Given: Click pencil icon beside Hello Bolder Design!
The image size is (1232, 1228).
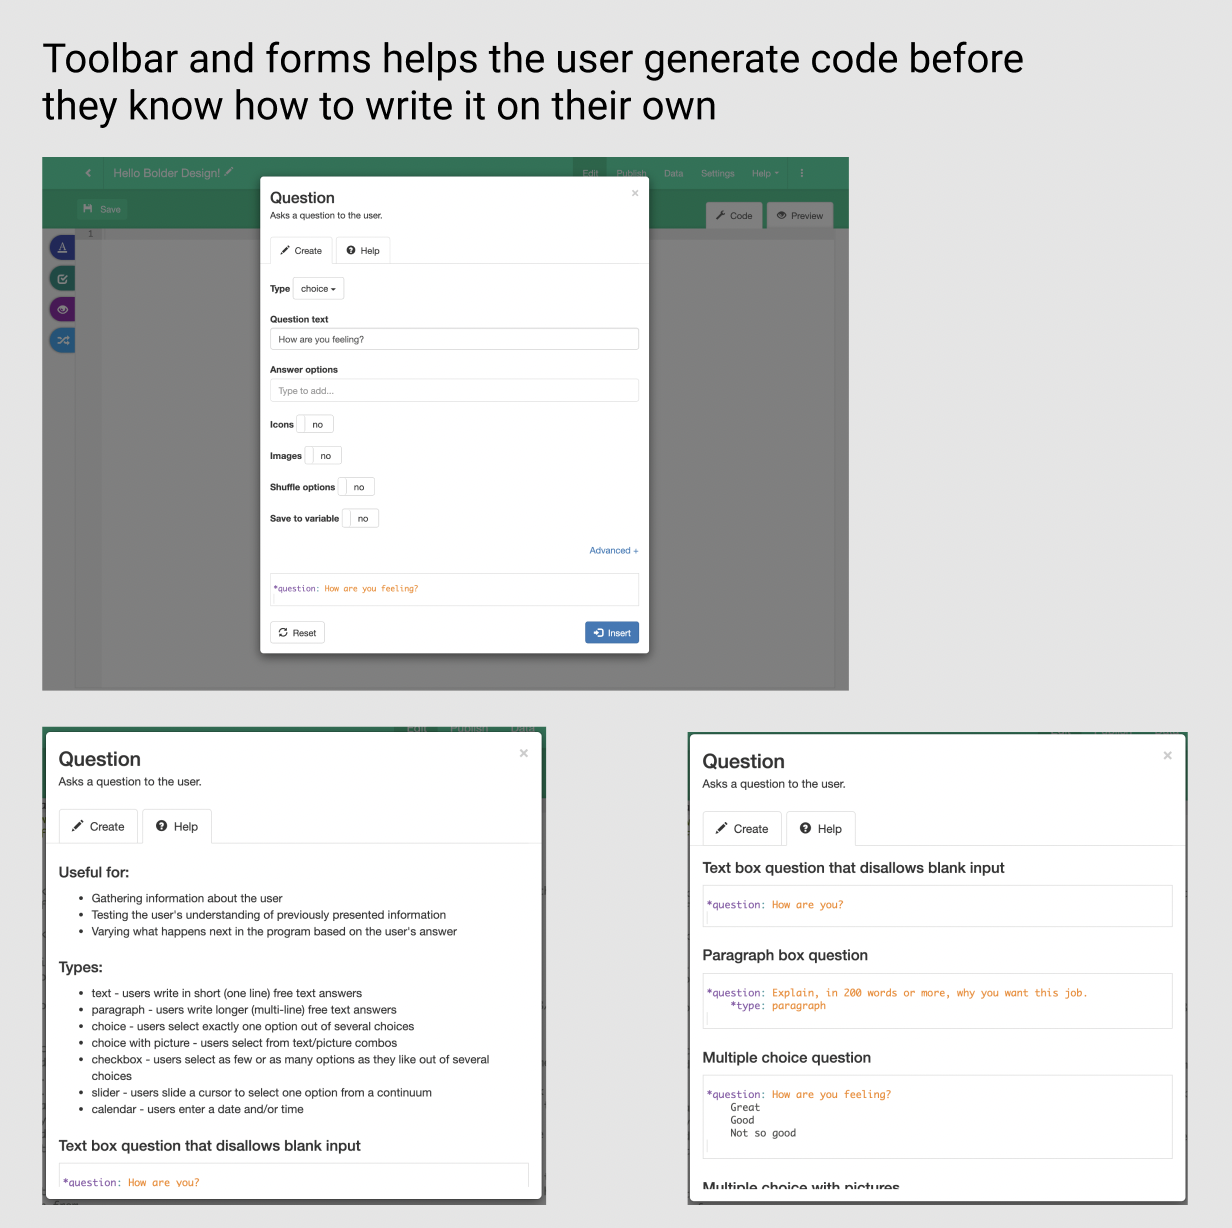Looking at the screenshot, I should [229, 172].
